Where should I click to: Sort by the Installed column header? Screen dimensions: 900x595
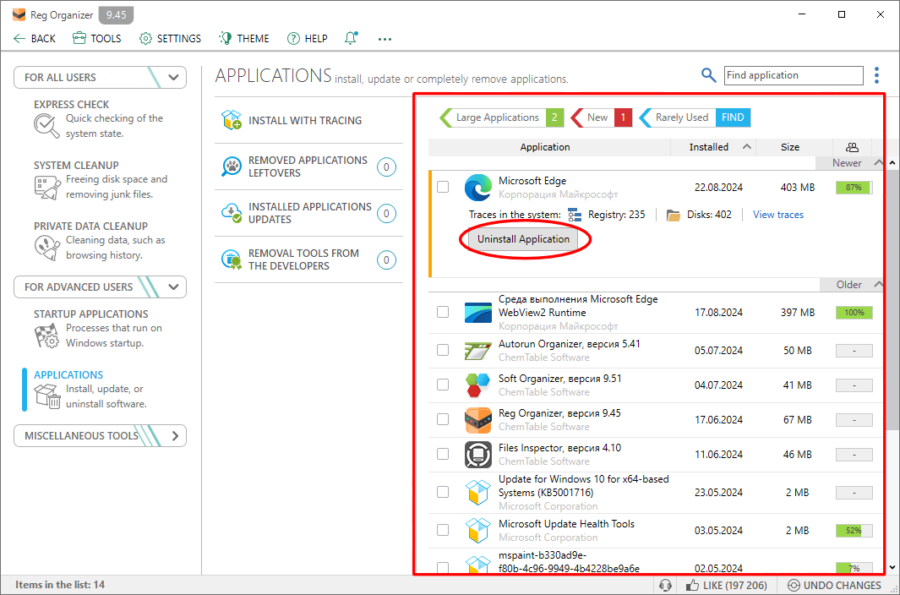713,147
